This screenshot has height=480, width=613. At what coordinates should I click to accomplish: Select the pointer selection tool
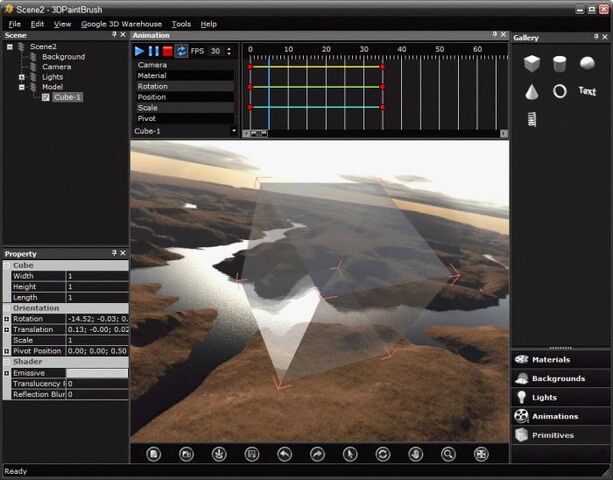coord(350,454)
